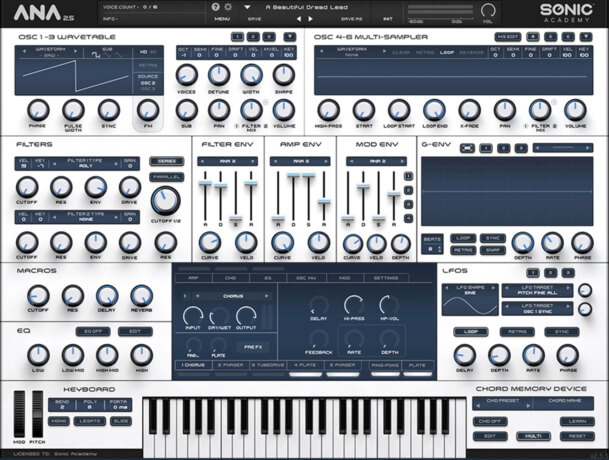The height and width of the screenshot is (460, 609).
Task: Click the Cutoff 1/2 large knob
Action: click(x=165, y=200)
